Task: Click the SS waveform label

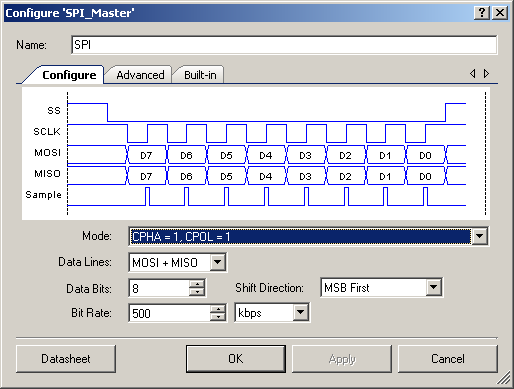Action: pos(54,111)
